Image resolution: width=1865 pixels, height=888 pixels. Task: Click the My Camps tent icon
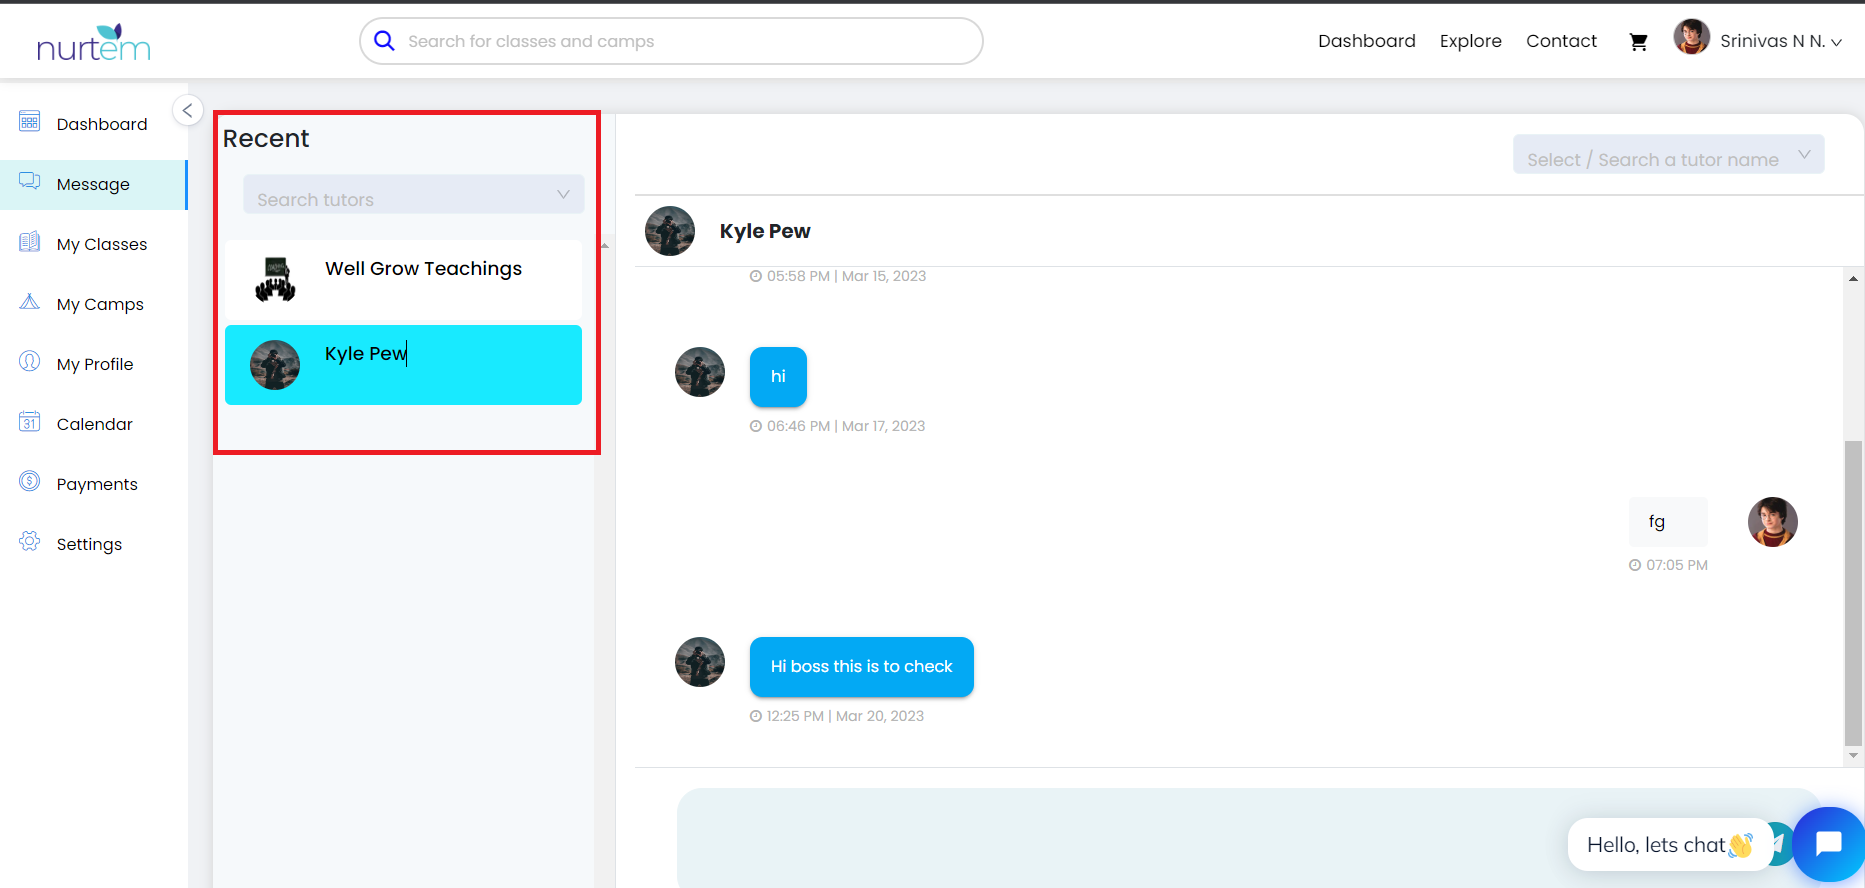[x=30, y=302]
